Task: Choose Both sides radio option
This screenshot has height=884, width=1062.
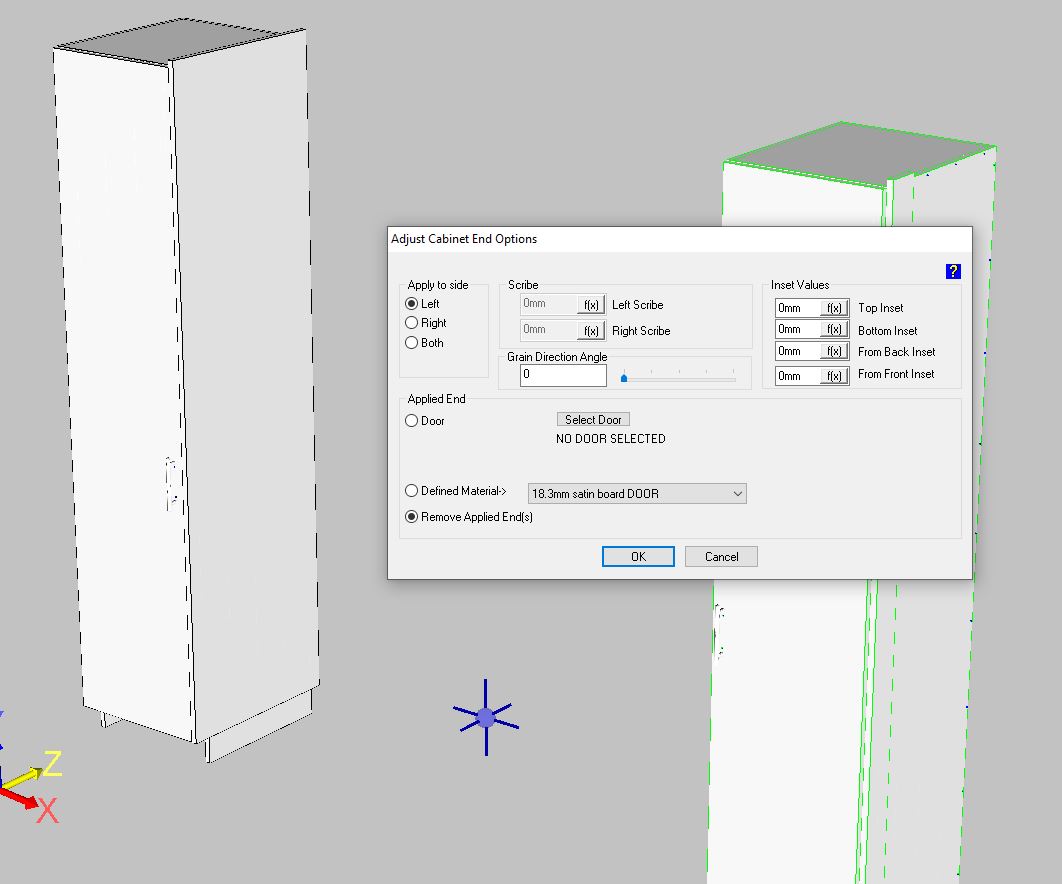Action: coord(412,343)
